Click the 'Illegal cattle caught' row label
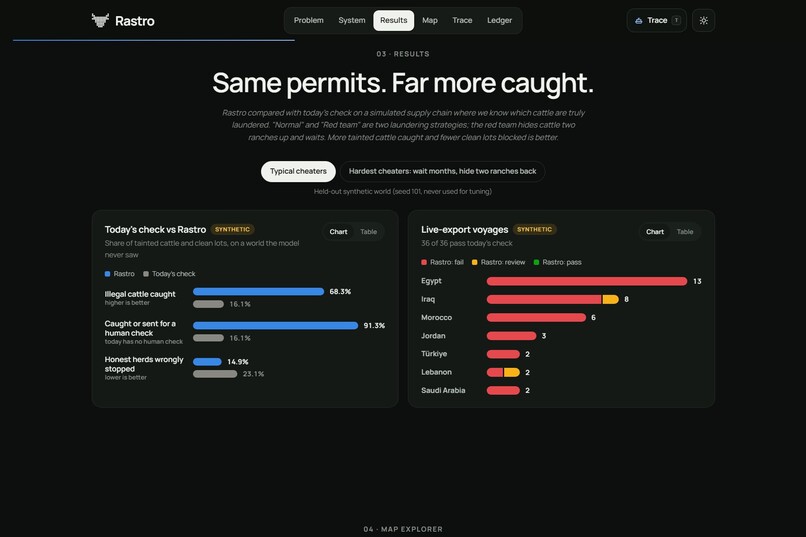The width and height of the screenshot is (806, 537). (140, 294)
